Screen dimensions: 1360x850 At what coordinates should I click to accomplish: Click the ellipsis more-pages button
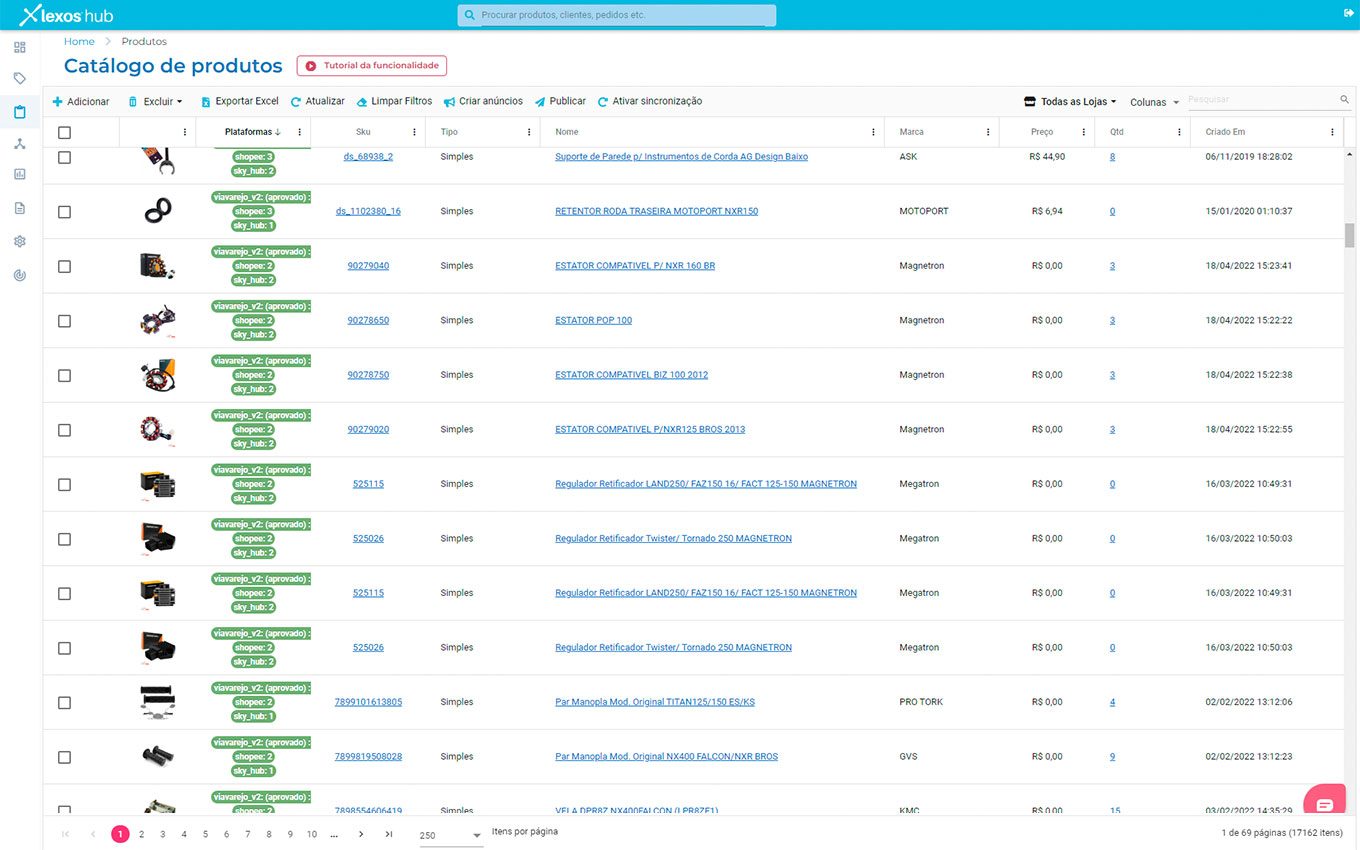(334, 834)
